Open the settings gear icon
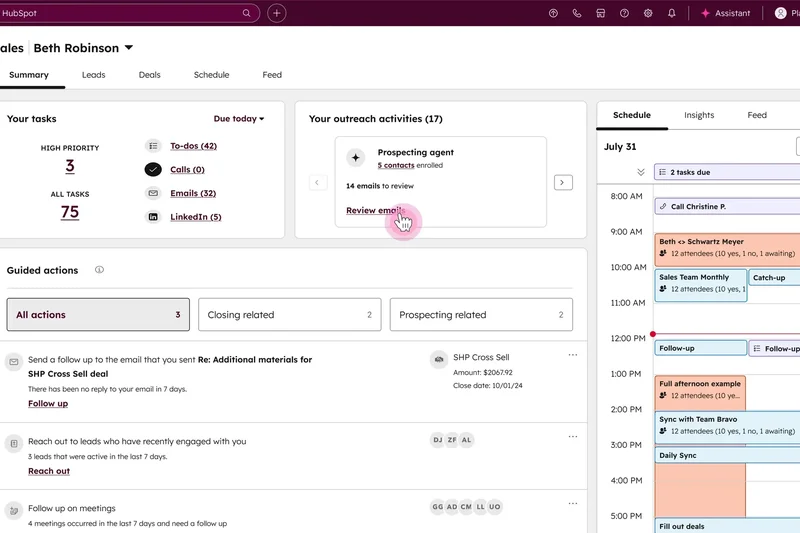The width and height of the screenshot is (800, 533). [x=648, y=14]
